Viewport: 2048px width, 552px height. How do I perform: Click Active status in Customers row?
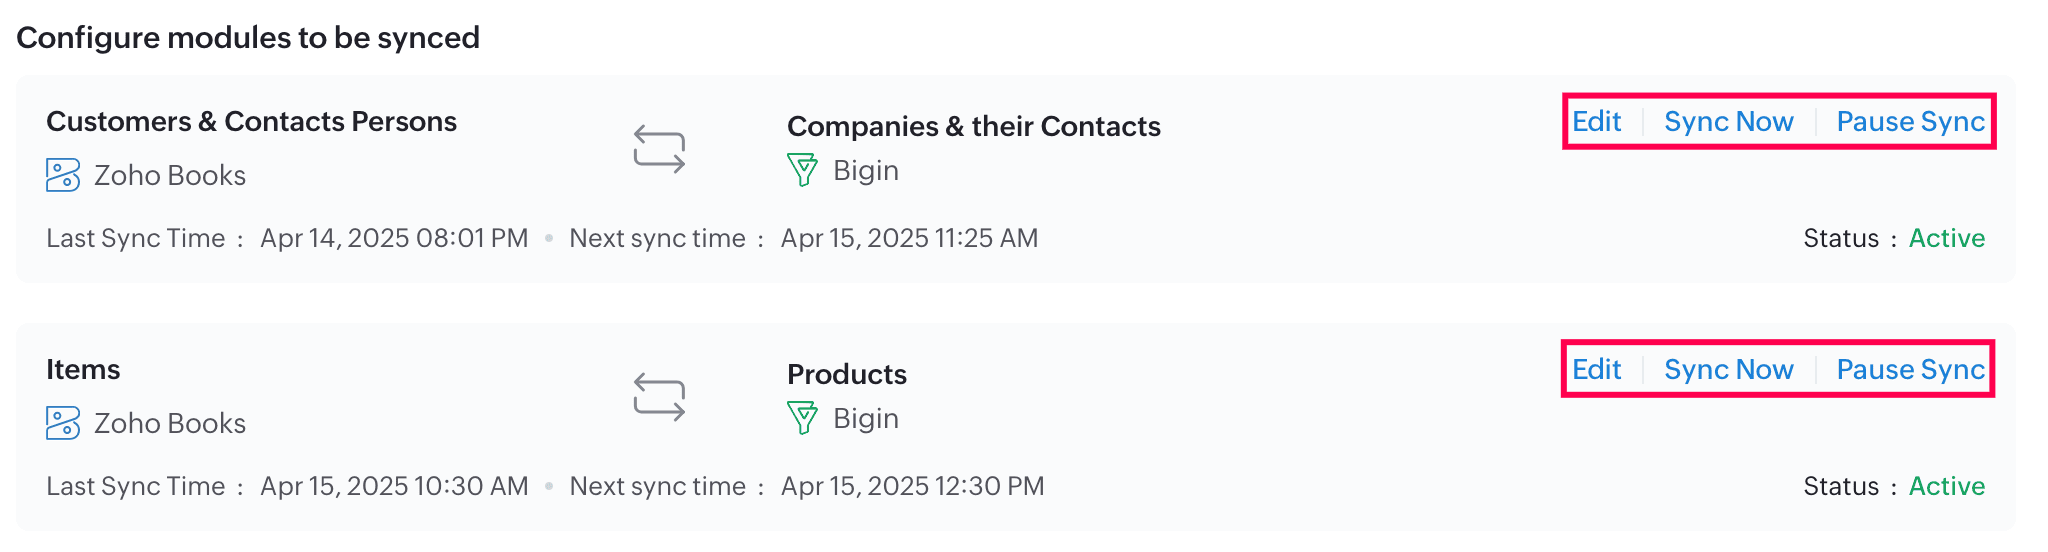point(1946,238)
